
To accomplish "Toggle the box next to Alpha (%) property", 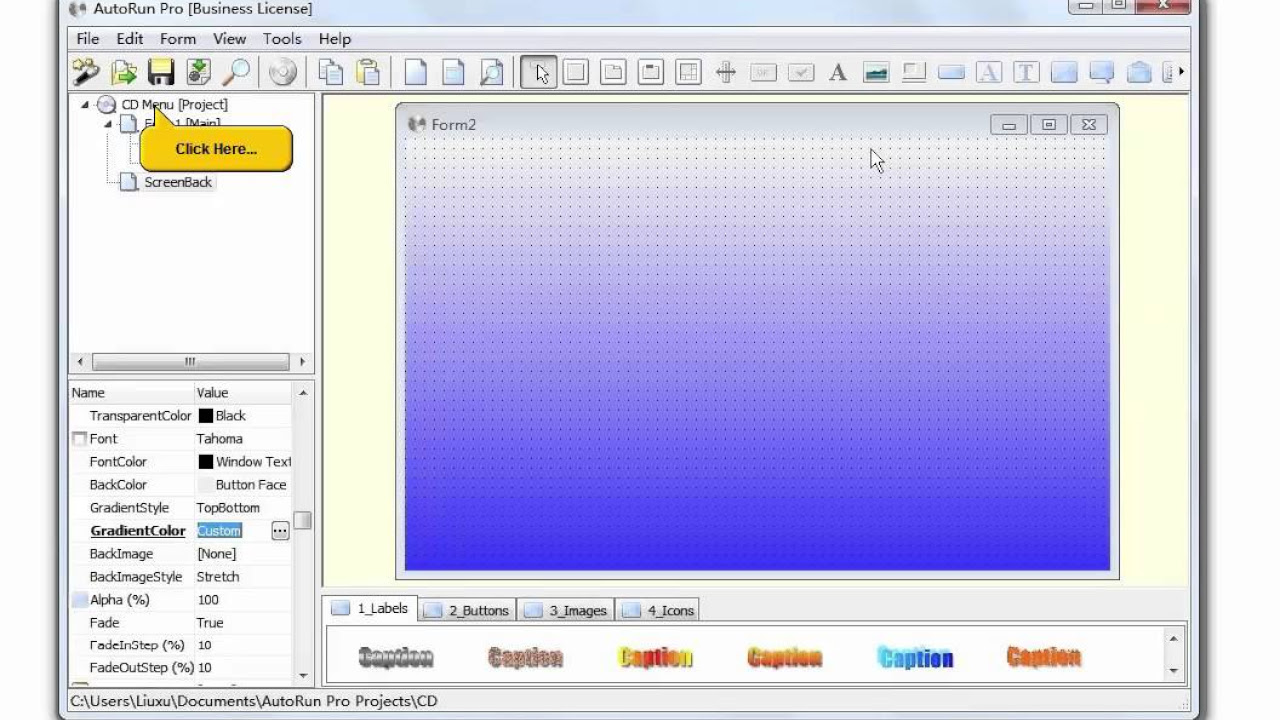I will click(79, 600).
